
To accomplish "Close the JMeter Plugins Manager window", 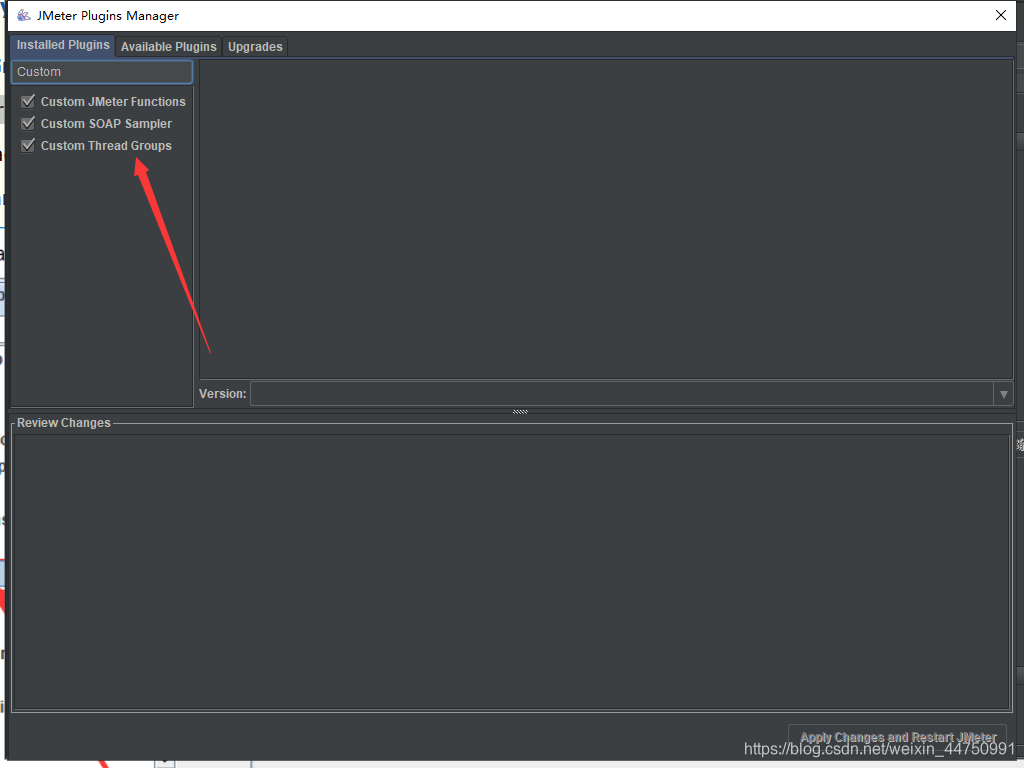I will (1000, 15).
